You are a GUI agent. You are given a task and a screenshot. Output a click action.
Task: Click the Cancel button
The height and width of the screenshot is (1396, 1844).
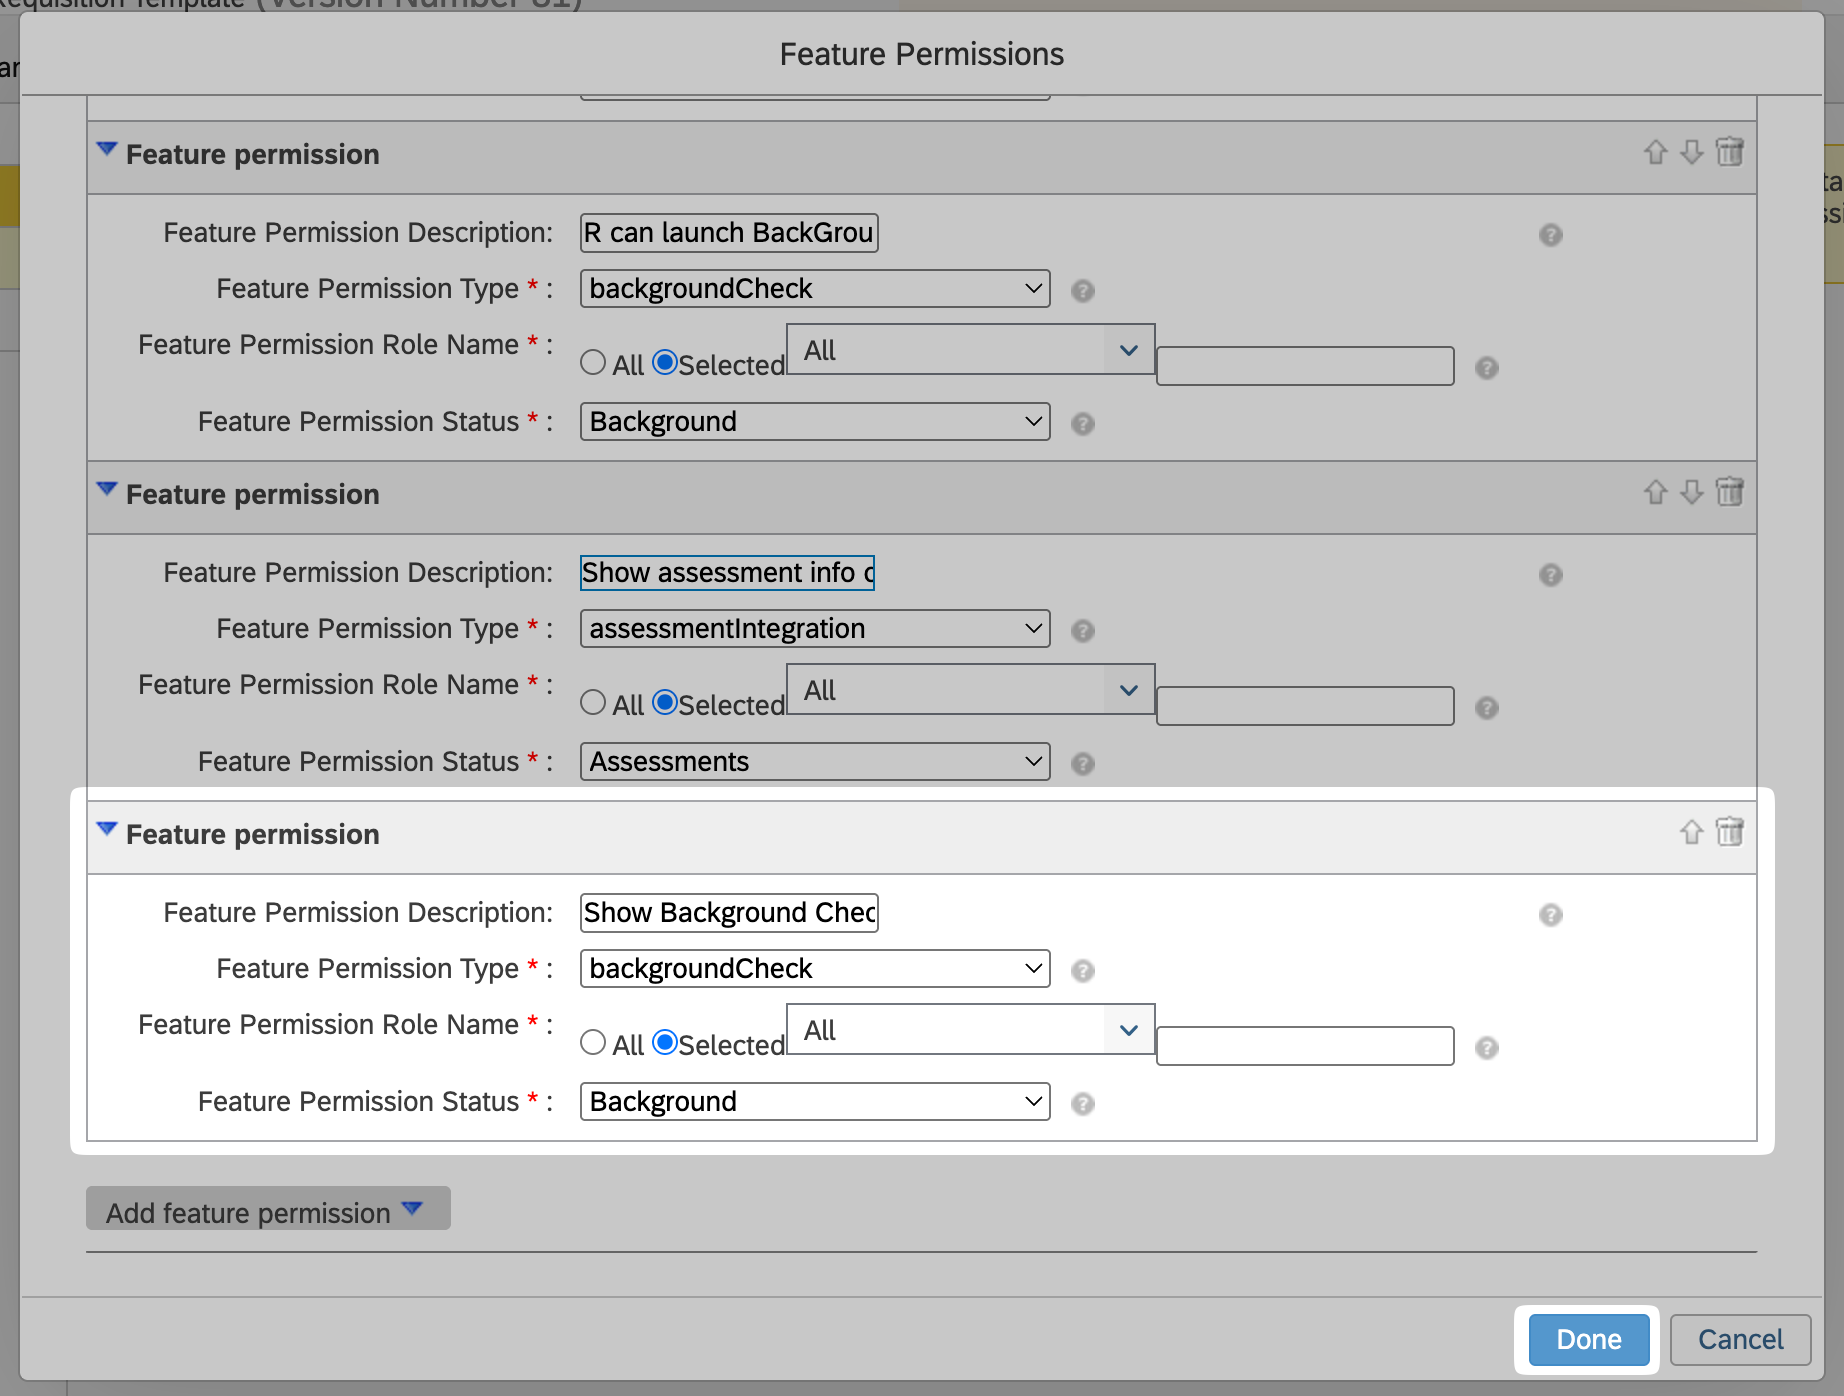1740,1340
